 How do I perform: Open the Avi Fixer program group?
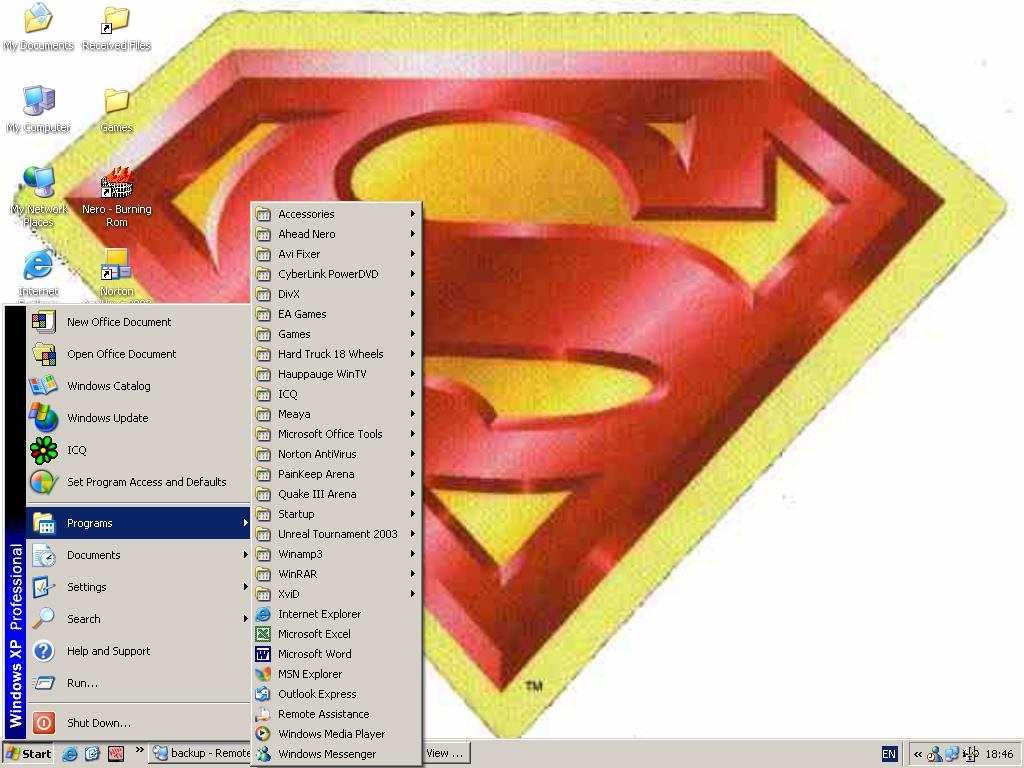coord(336,254)
